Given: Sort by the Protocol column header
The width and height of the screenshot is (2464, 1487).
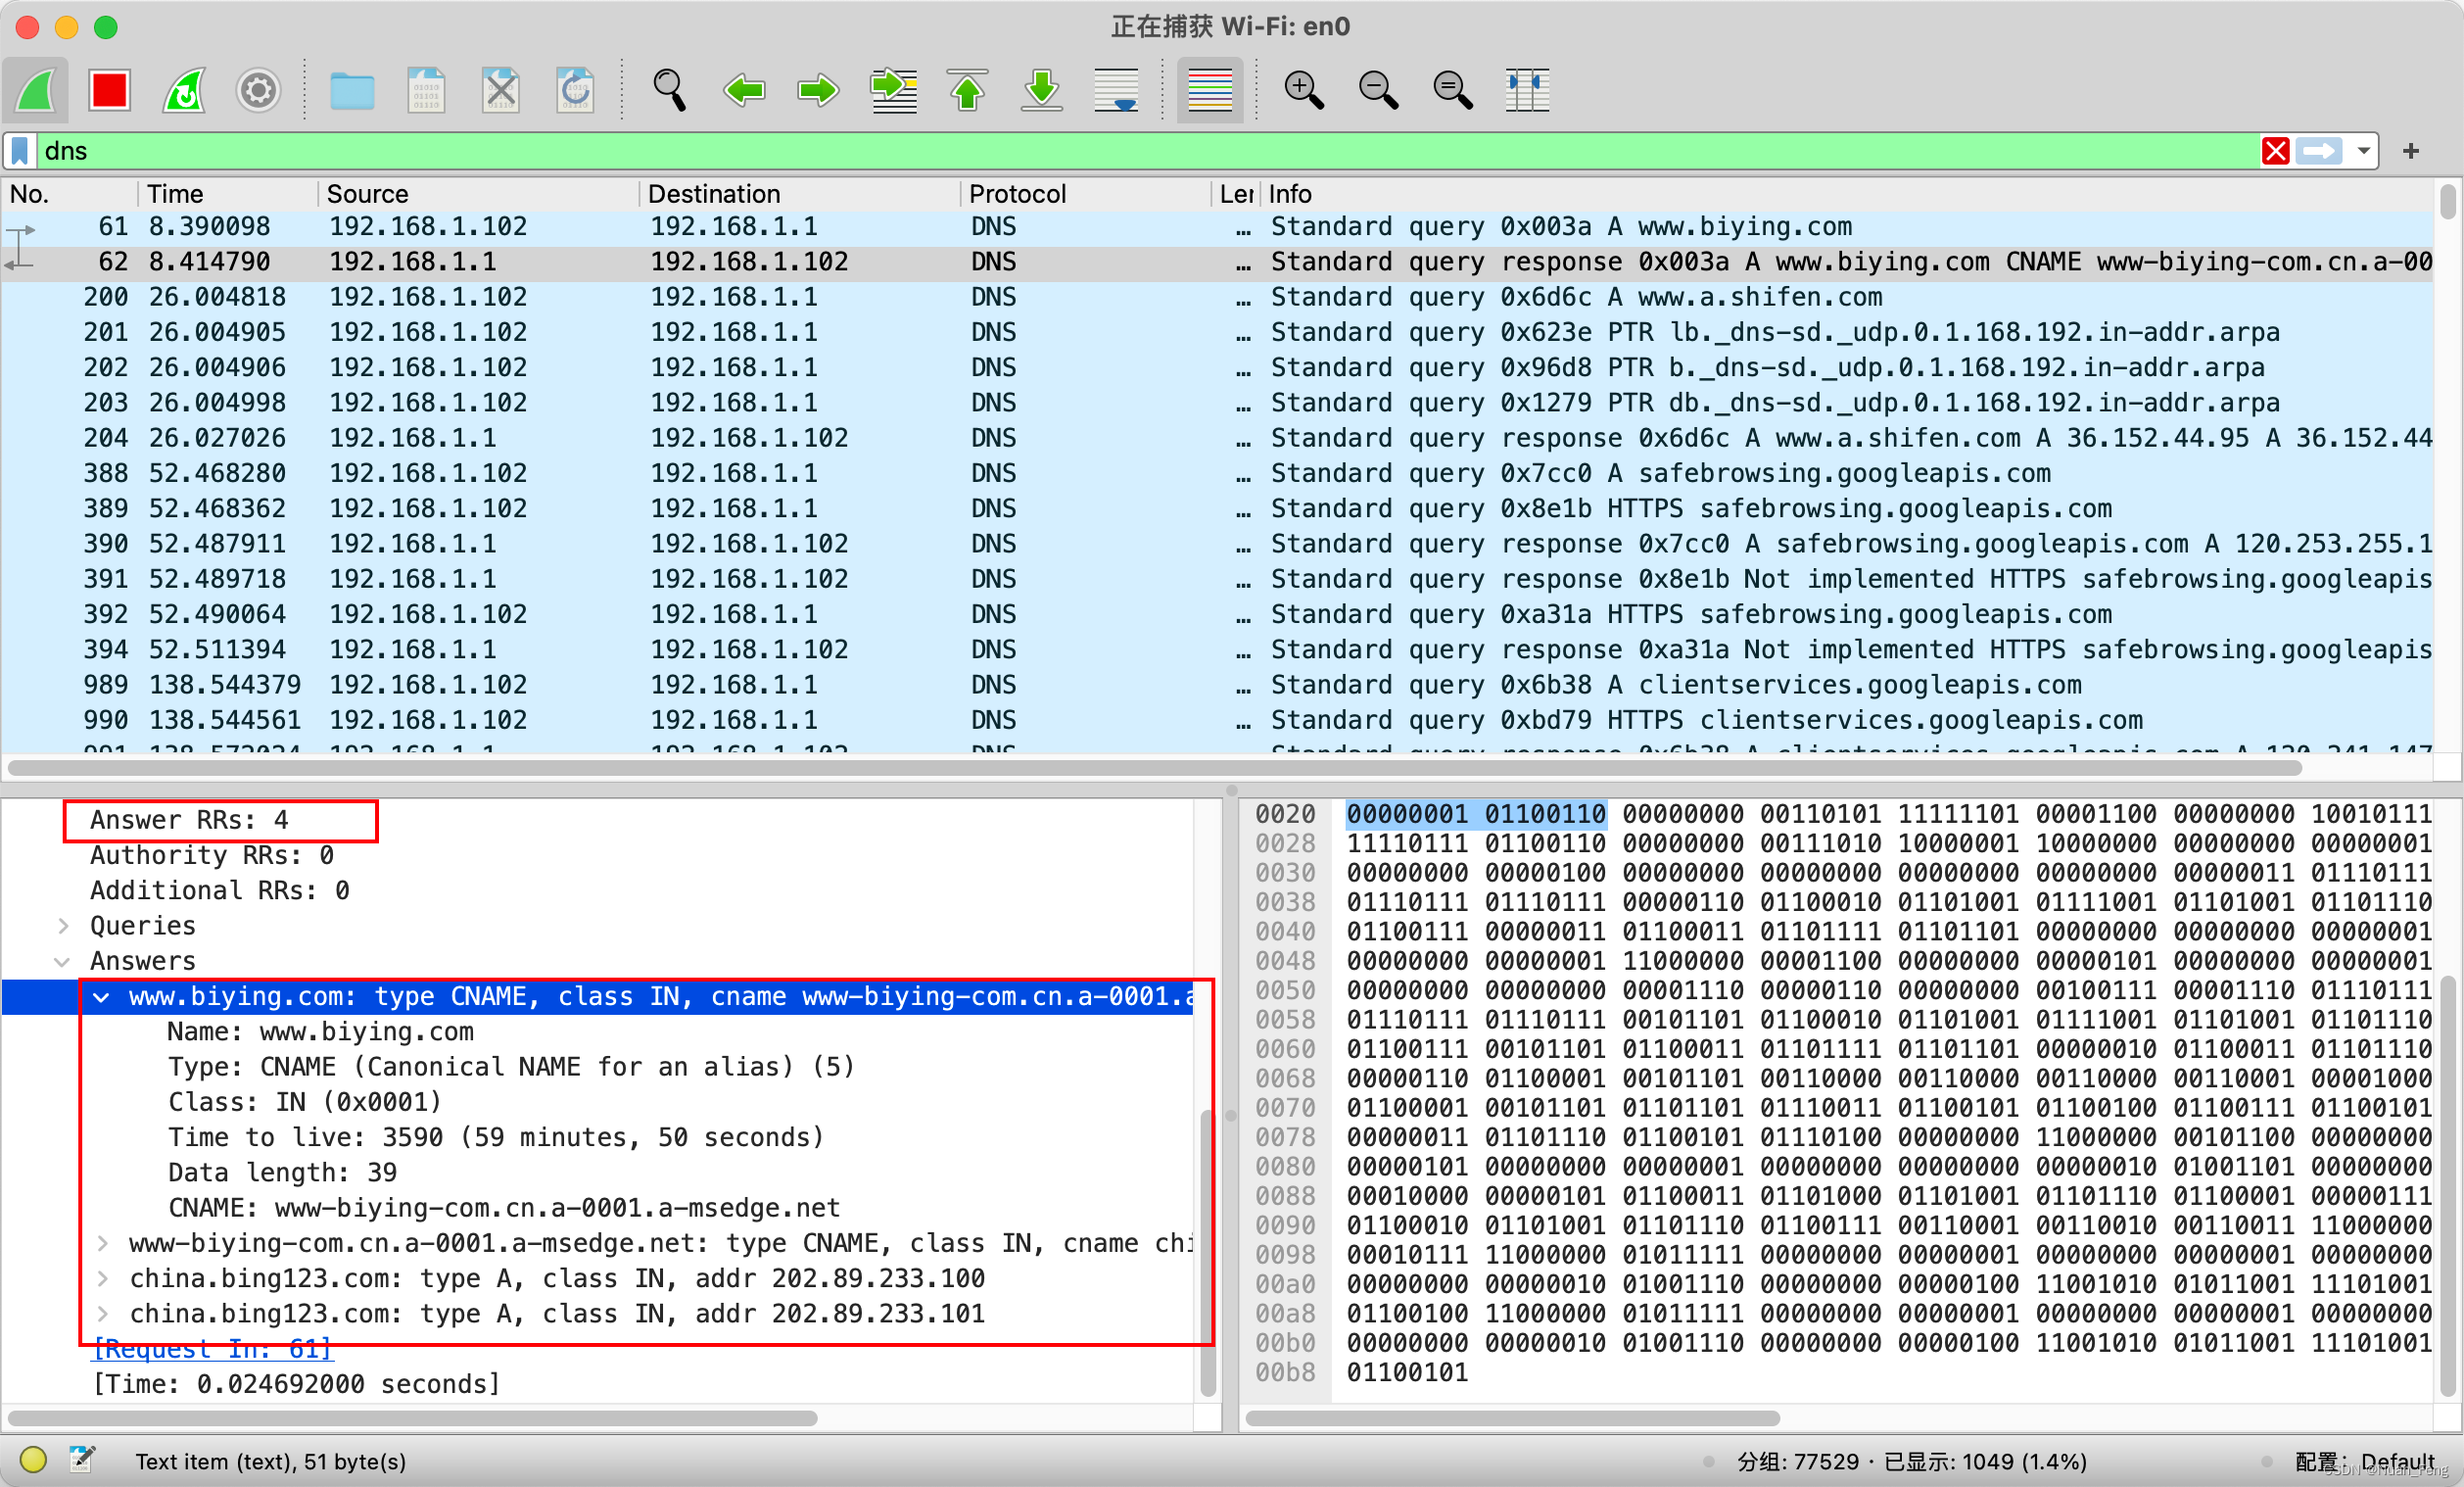Looking at the screenshot, I should pos(1016,194).
